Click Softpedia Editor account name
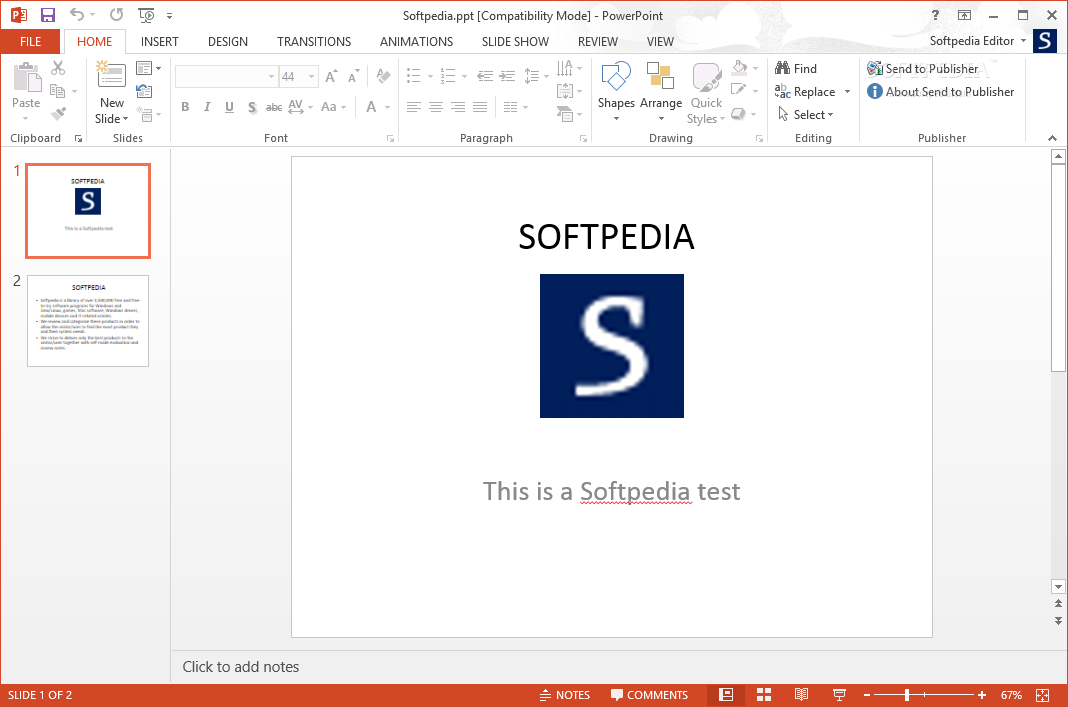This screenshot has width=1068, height=707. [972, 41]
